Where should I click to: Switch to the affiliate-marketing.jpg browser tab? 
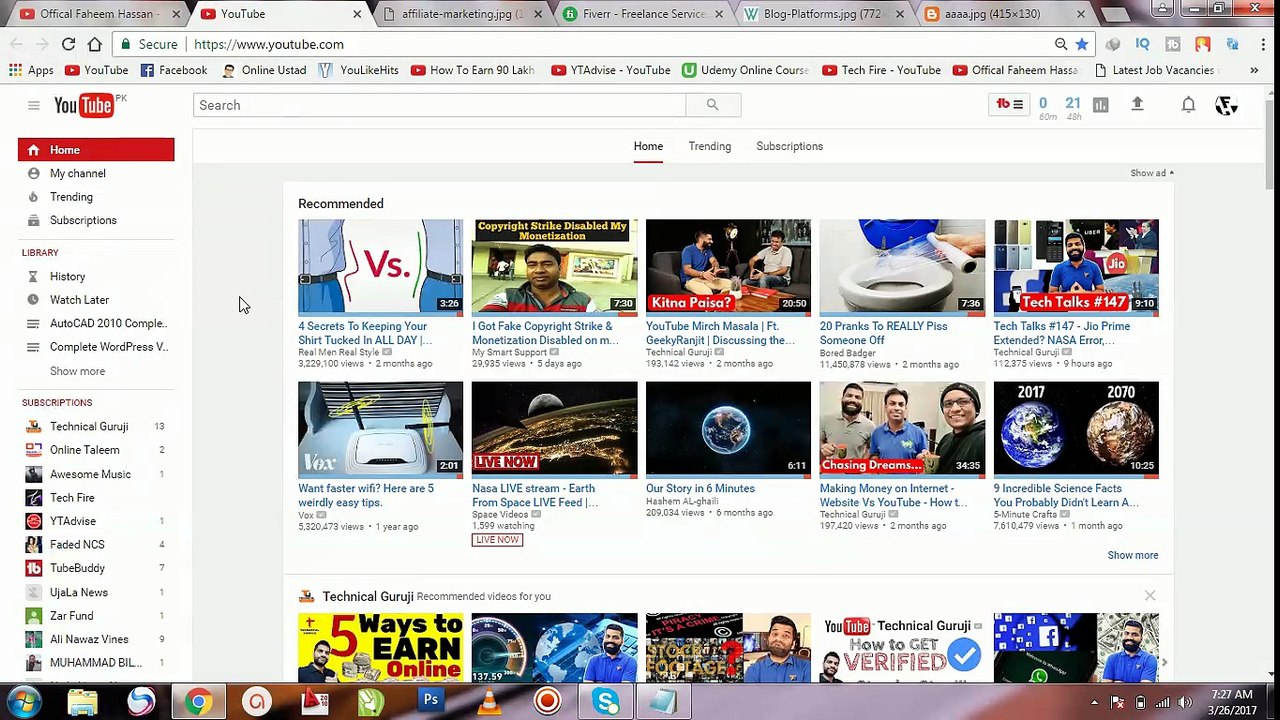coord(460,14)
